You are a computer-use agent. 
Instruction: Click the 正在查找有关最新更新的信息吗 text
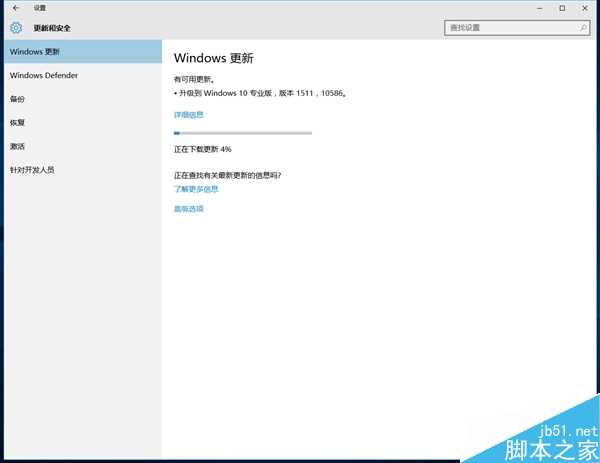coord(227,175)
